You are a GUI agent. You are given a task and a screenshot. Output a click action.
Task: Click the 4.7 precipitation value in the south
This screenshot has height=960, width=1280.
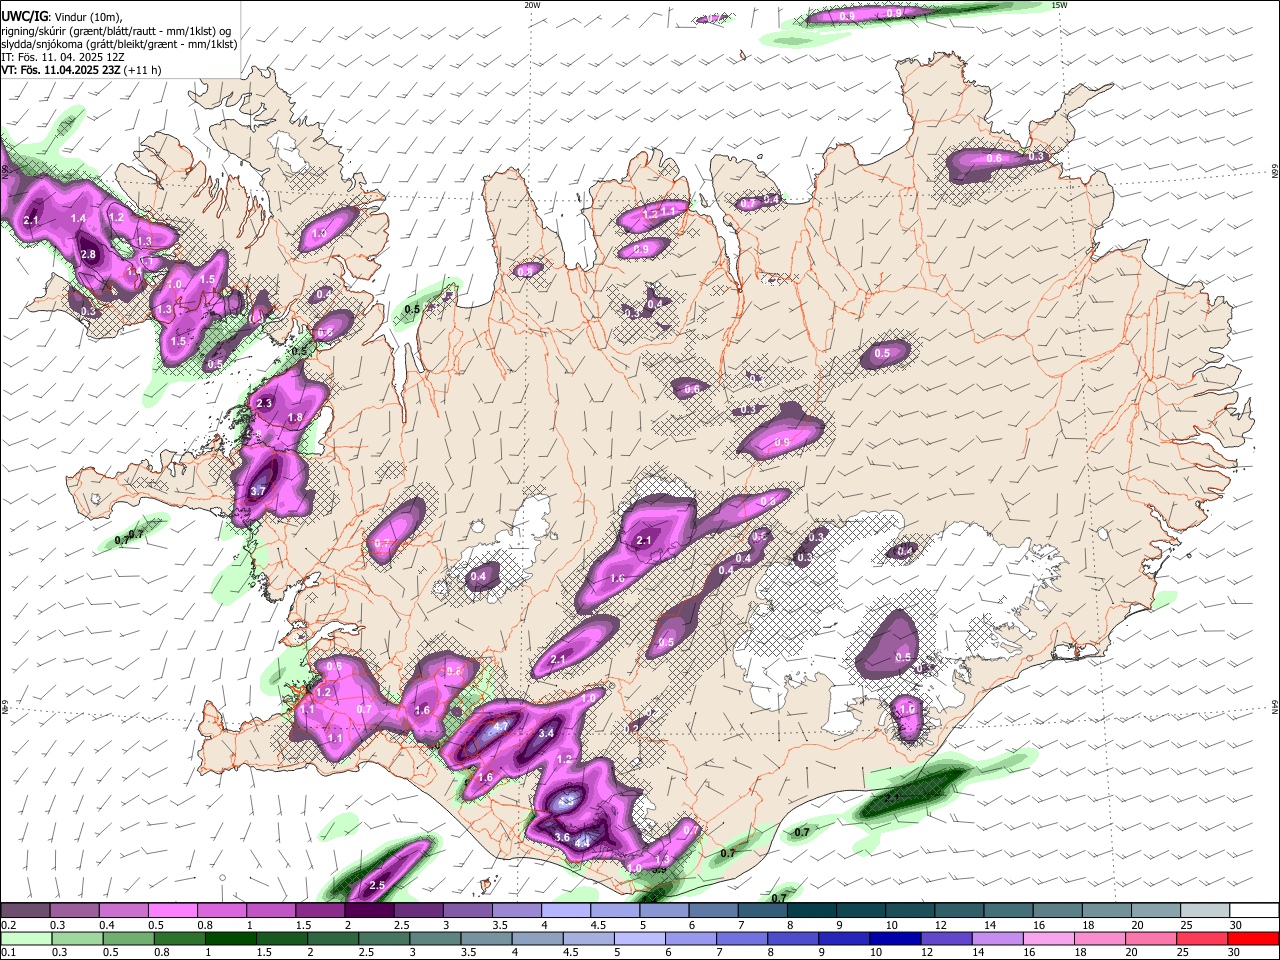[x=502, y=726]
